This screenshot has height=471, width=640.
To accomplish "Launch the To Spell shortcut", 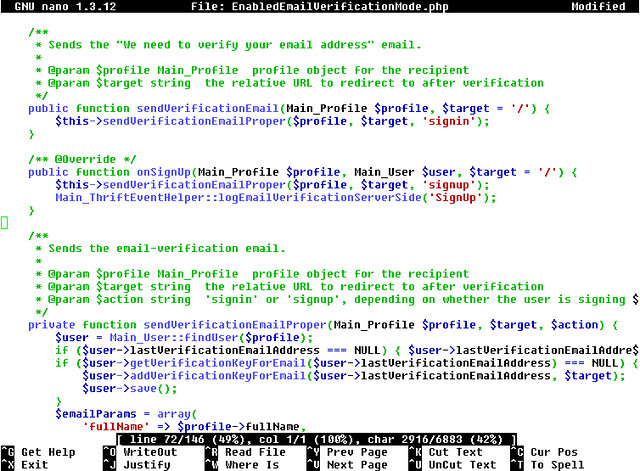I will pyautogui.click(x=557, y=465).
